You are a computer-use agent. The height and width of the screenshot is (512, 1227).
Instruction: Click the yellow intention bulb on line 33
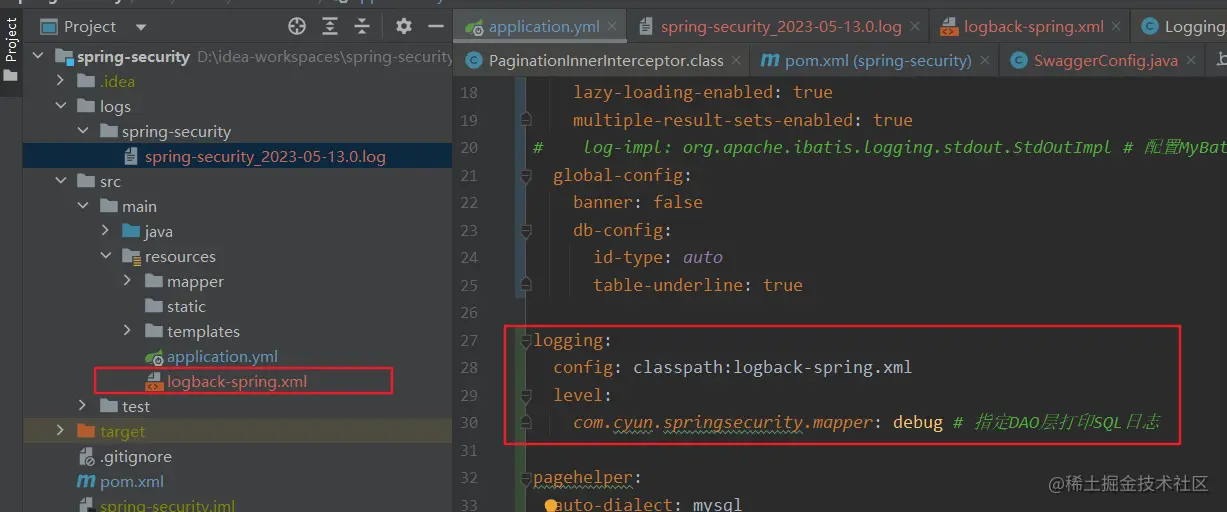coord(549,505)
